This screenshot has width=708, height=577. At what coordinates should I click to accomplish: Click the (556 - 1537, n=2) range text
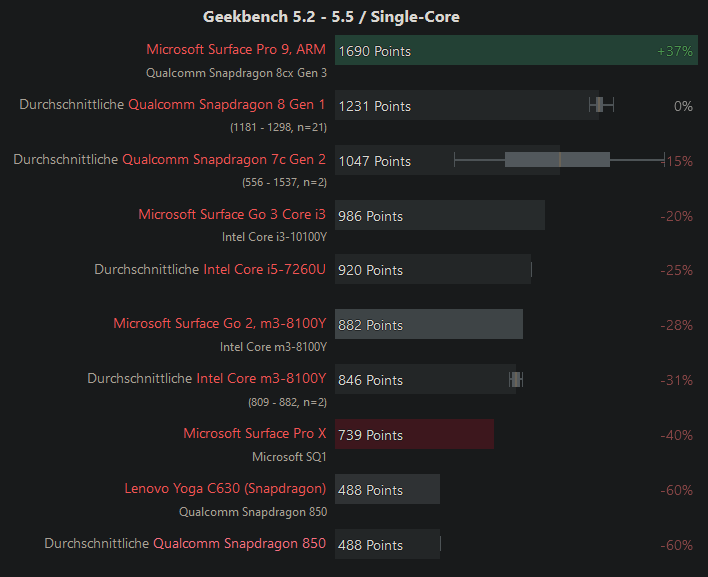284,182
